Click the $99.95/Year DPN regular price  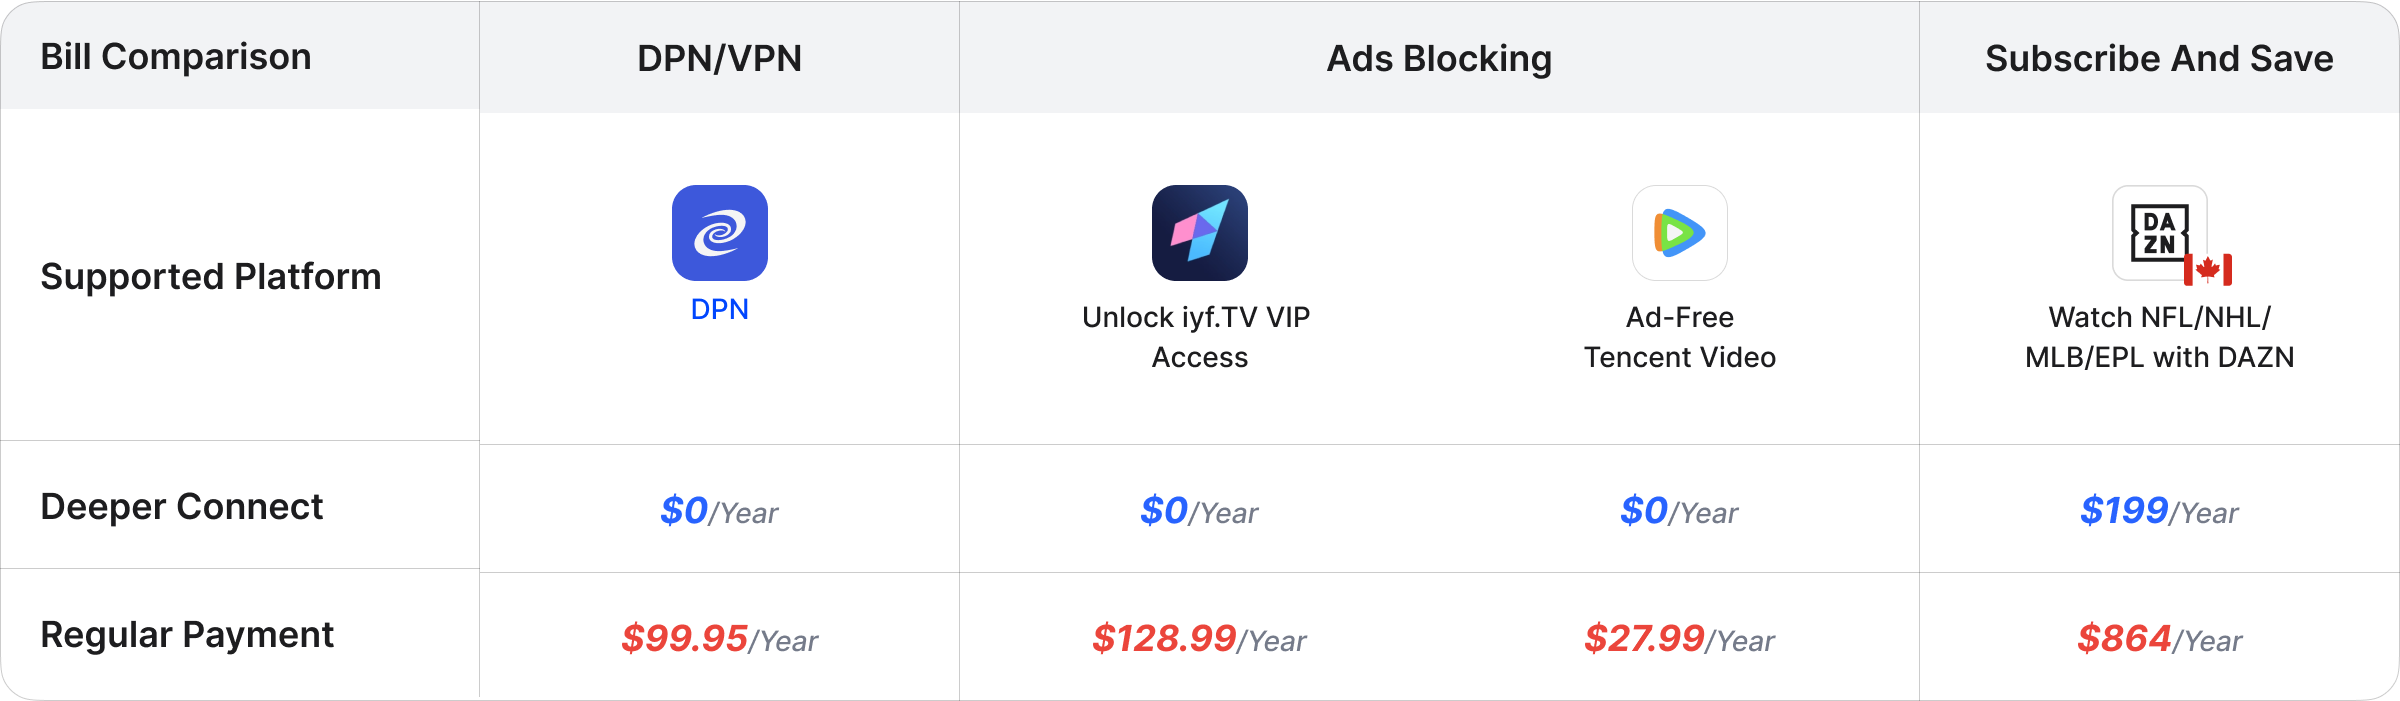[720, 639]
